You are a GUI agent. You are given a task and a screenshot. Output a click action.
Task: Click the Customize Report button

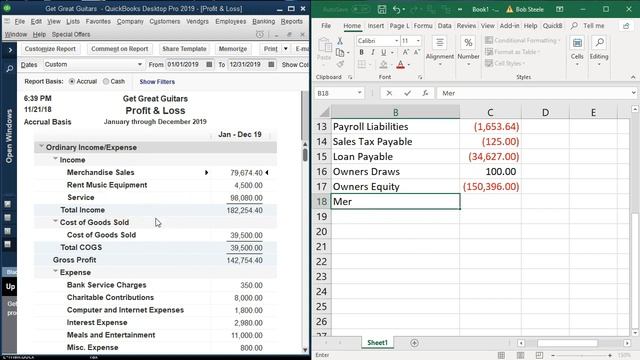click(50, 49)
